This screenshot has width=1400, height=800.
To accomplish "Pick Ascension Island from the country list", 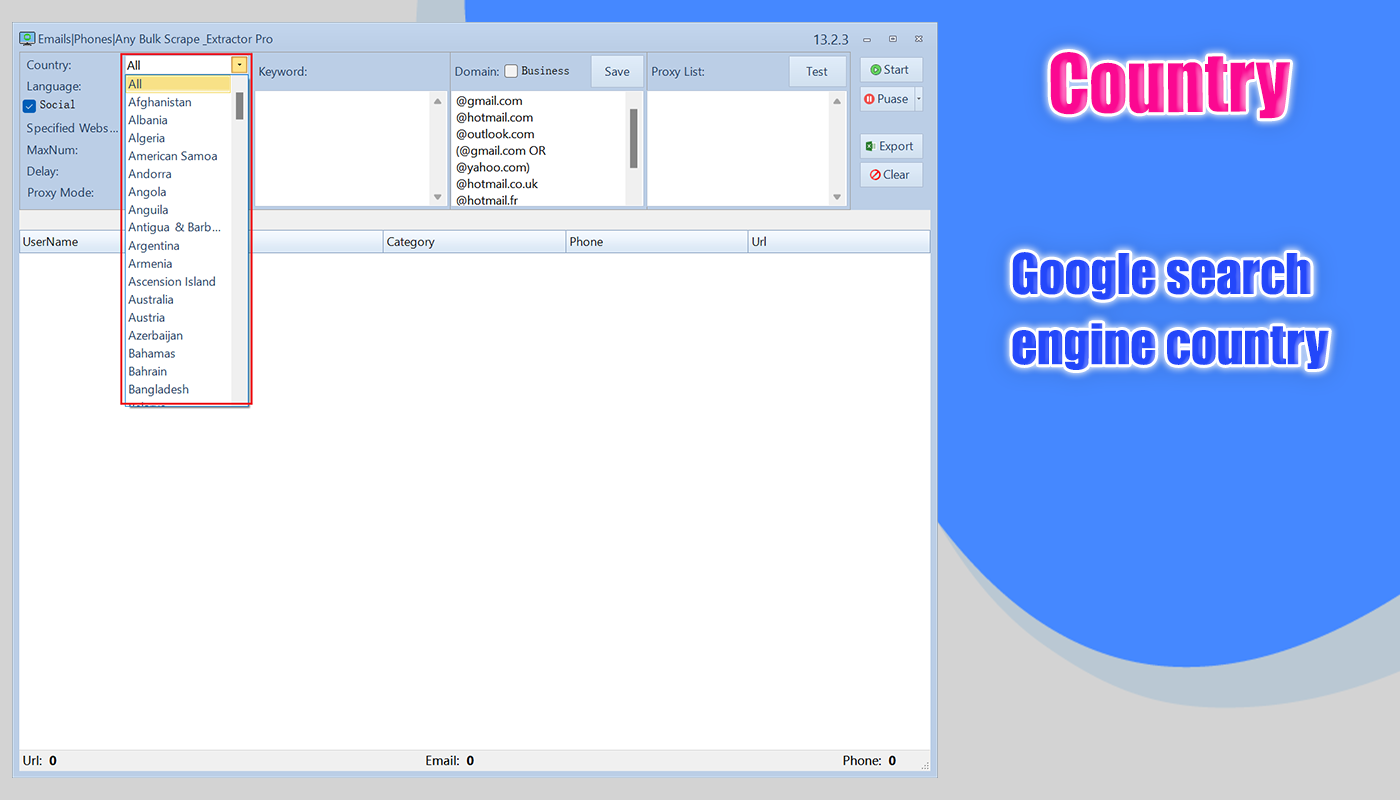I will coord(178,282).
